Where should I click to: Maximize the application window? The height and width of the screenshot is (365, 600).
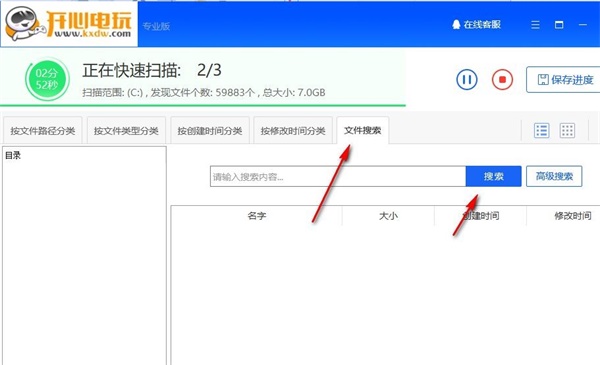[559, 25]
